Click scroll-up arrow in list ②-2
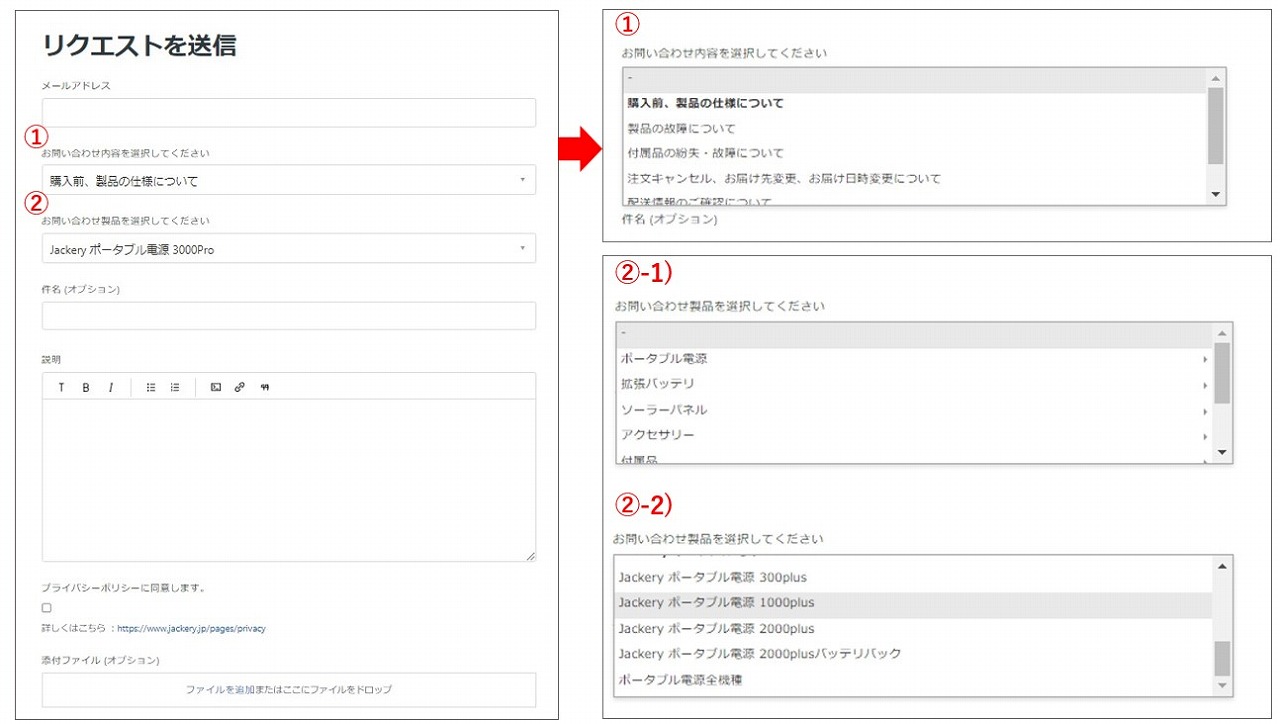Screen dimensions: 1280x724 coord(1222,566)
